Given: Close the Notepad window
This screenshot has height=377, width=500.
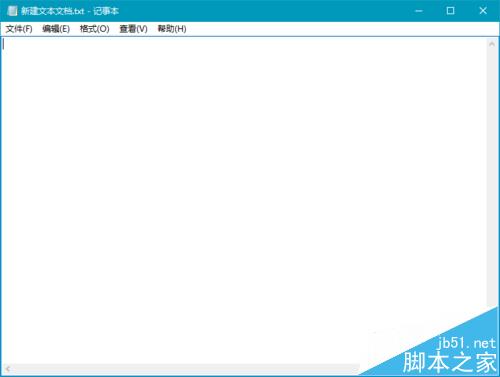Looking at the screenshot, I should point(483,11).
